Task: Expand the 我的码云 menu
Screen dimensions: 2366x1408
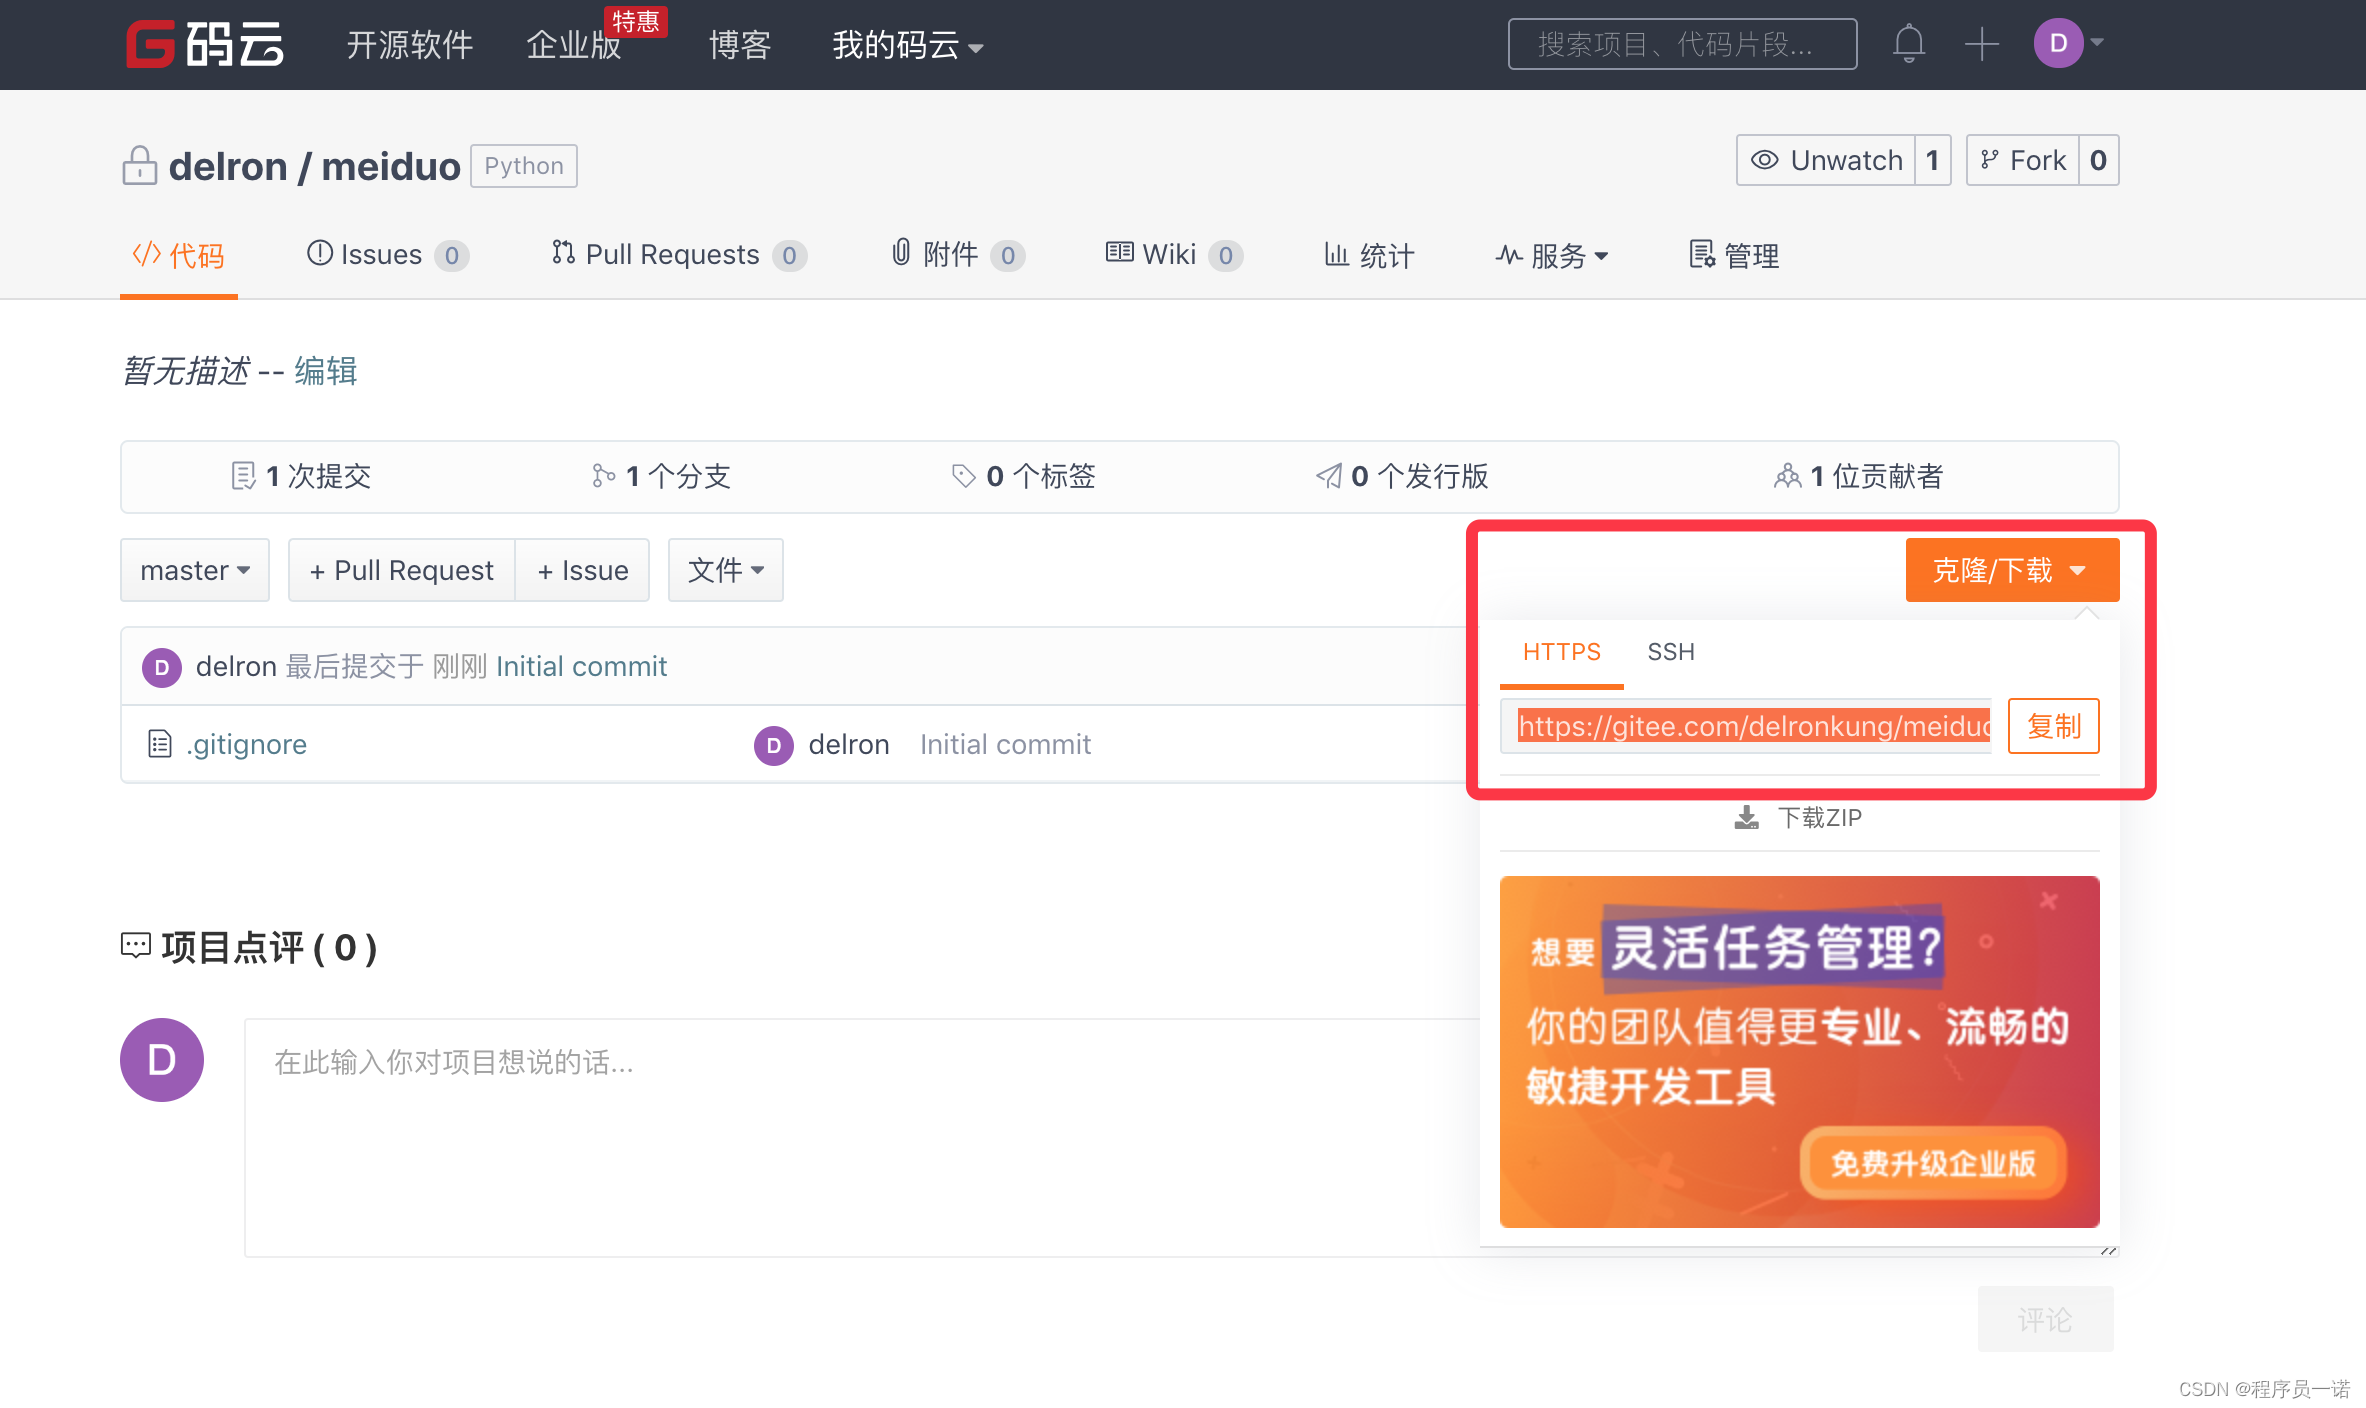Action: [908, 45]
